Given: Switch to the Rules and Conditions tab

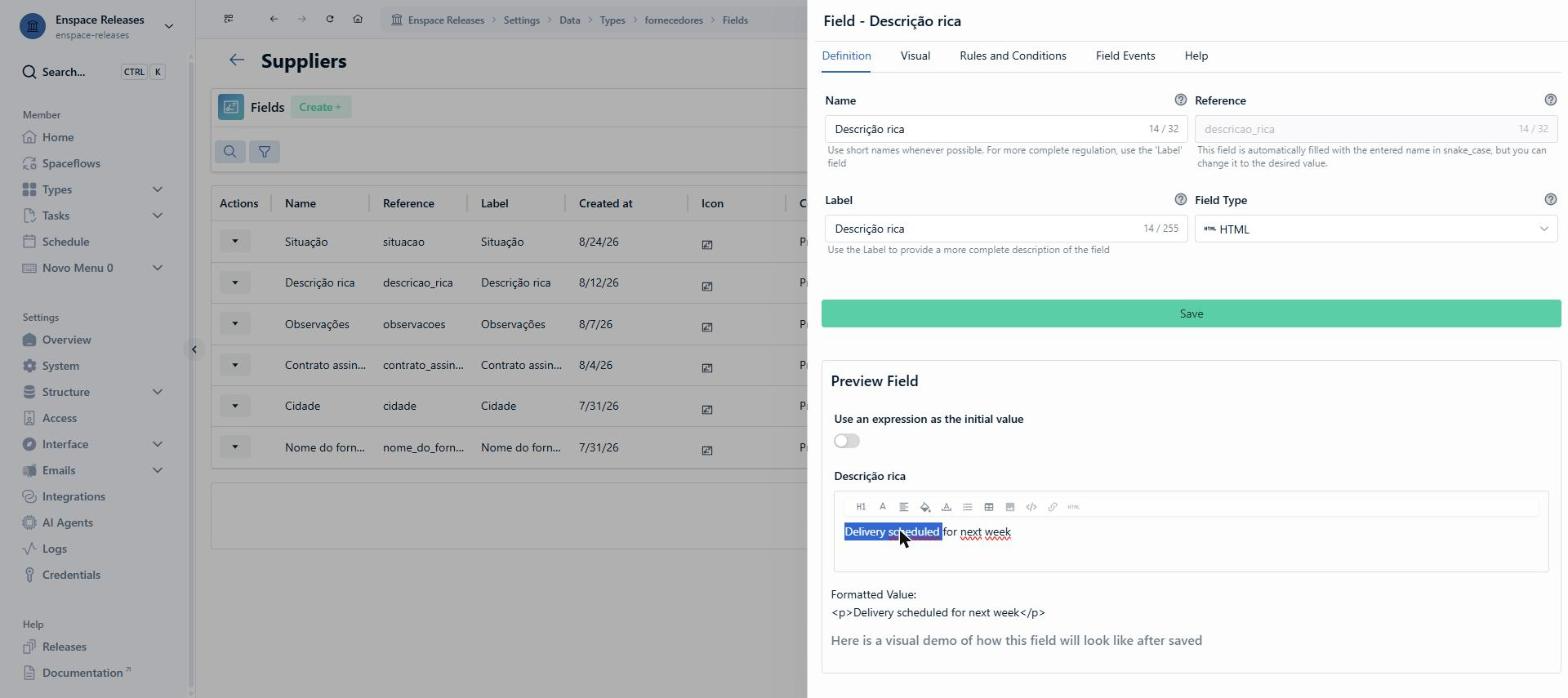Looking at the screenshot, I should click(x=1013, y=56).
